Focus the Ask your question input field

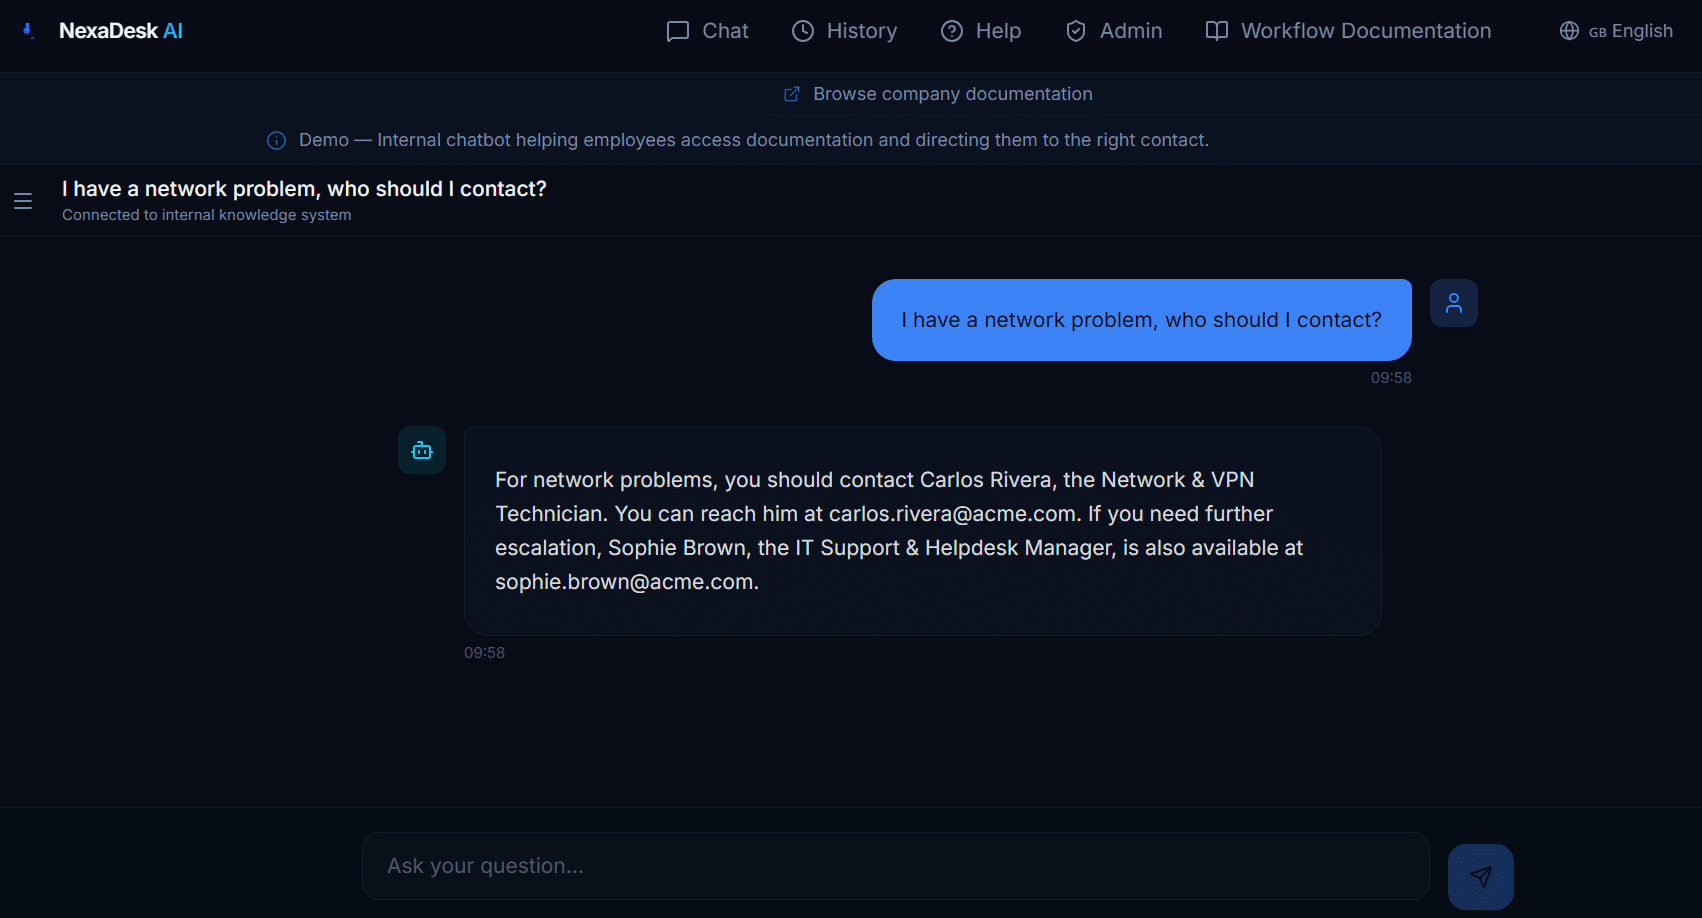895,866
